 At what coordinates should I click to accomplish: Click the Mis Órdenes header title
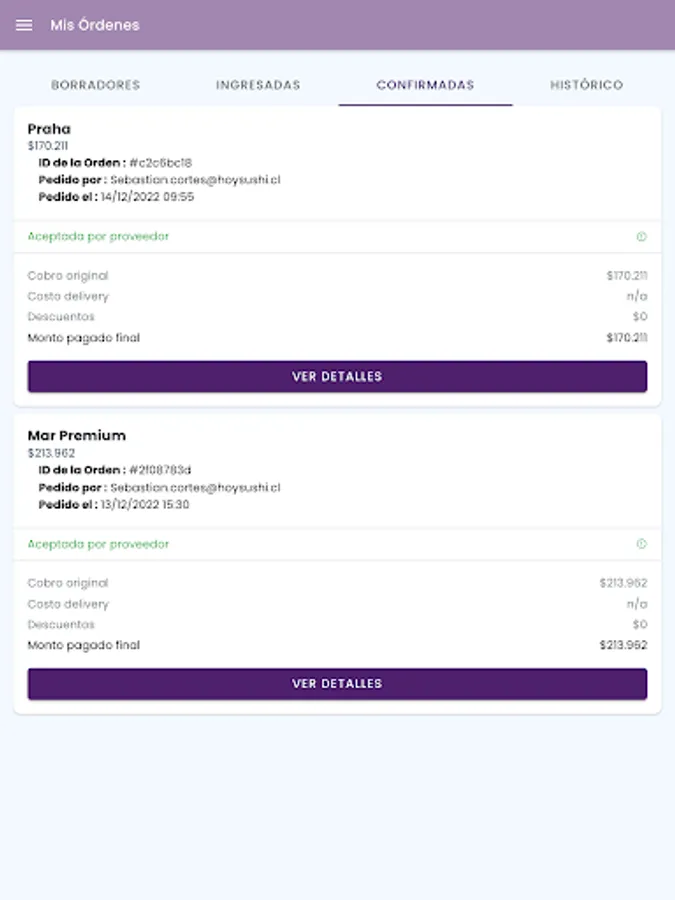click(95, 25)
